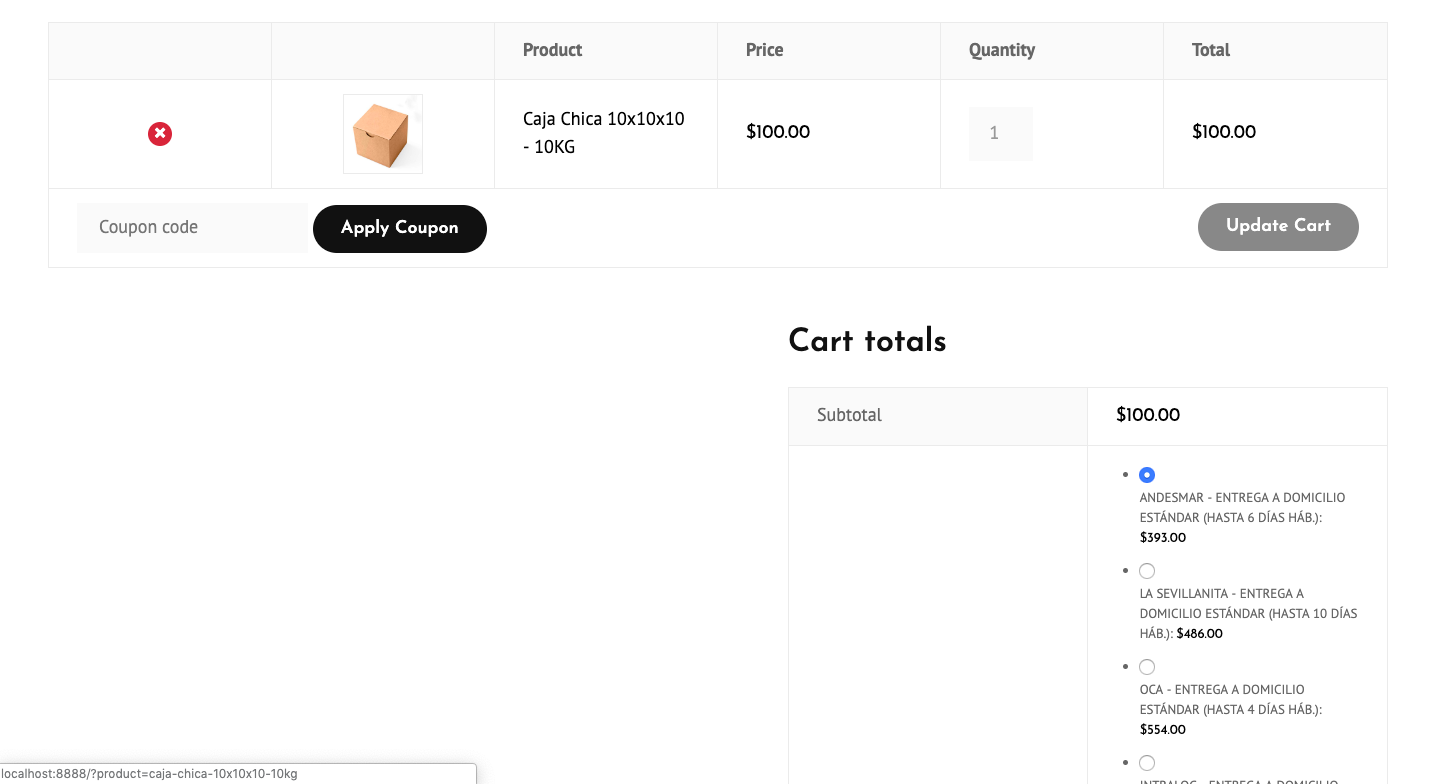
Task: Click the Apply Coupon button
Action: pyautogui.click(x=400, y=229)
